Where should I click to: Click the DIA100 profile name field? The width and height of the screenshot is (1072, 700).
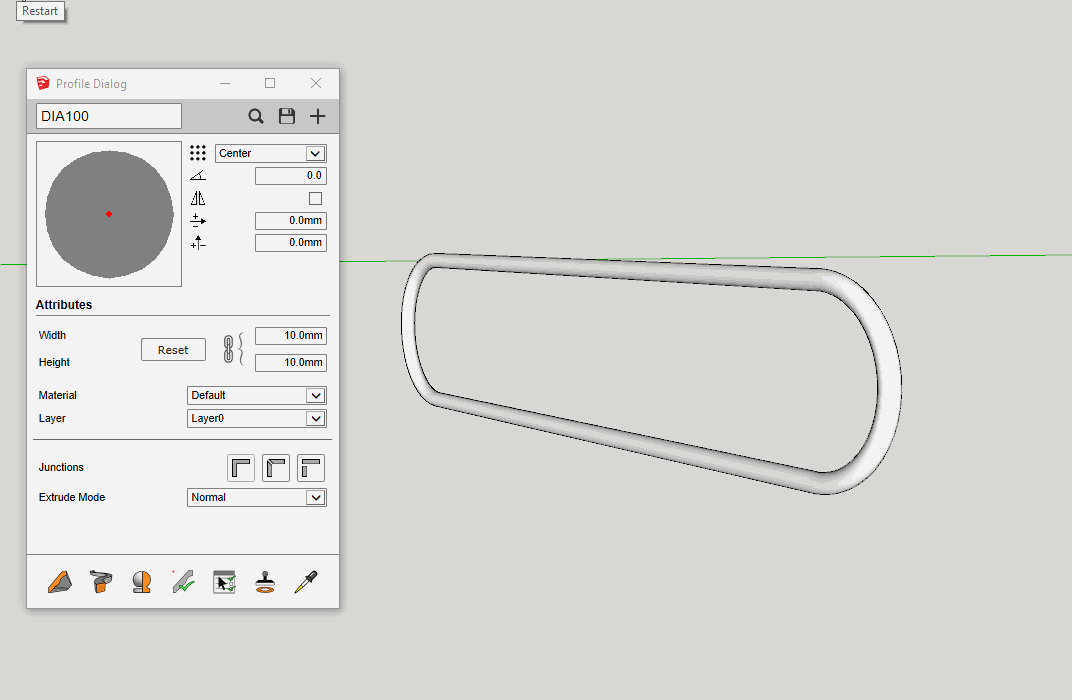click(109, 116)
